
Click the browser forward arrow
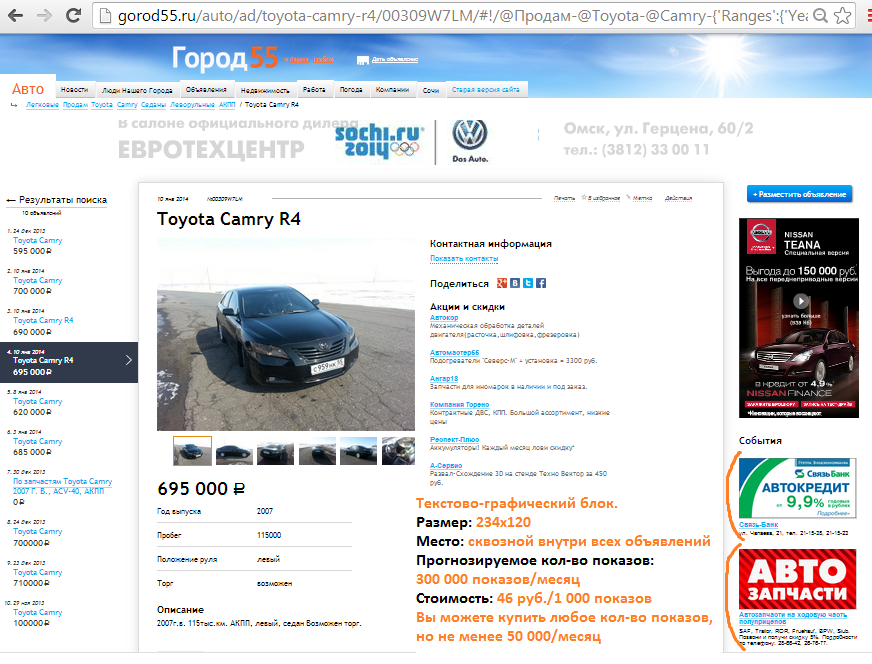tap(44, 16)
